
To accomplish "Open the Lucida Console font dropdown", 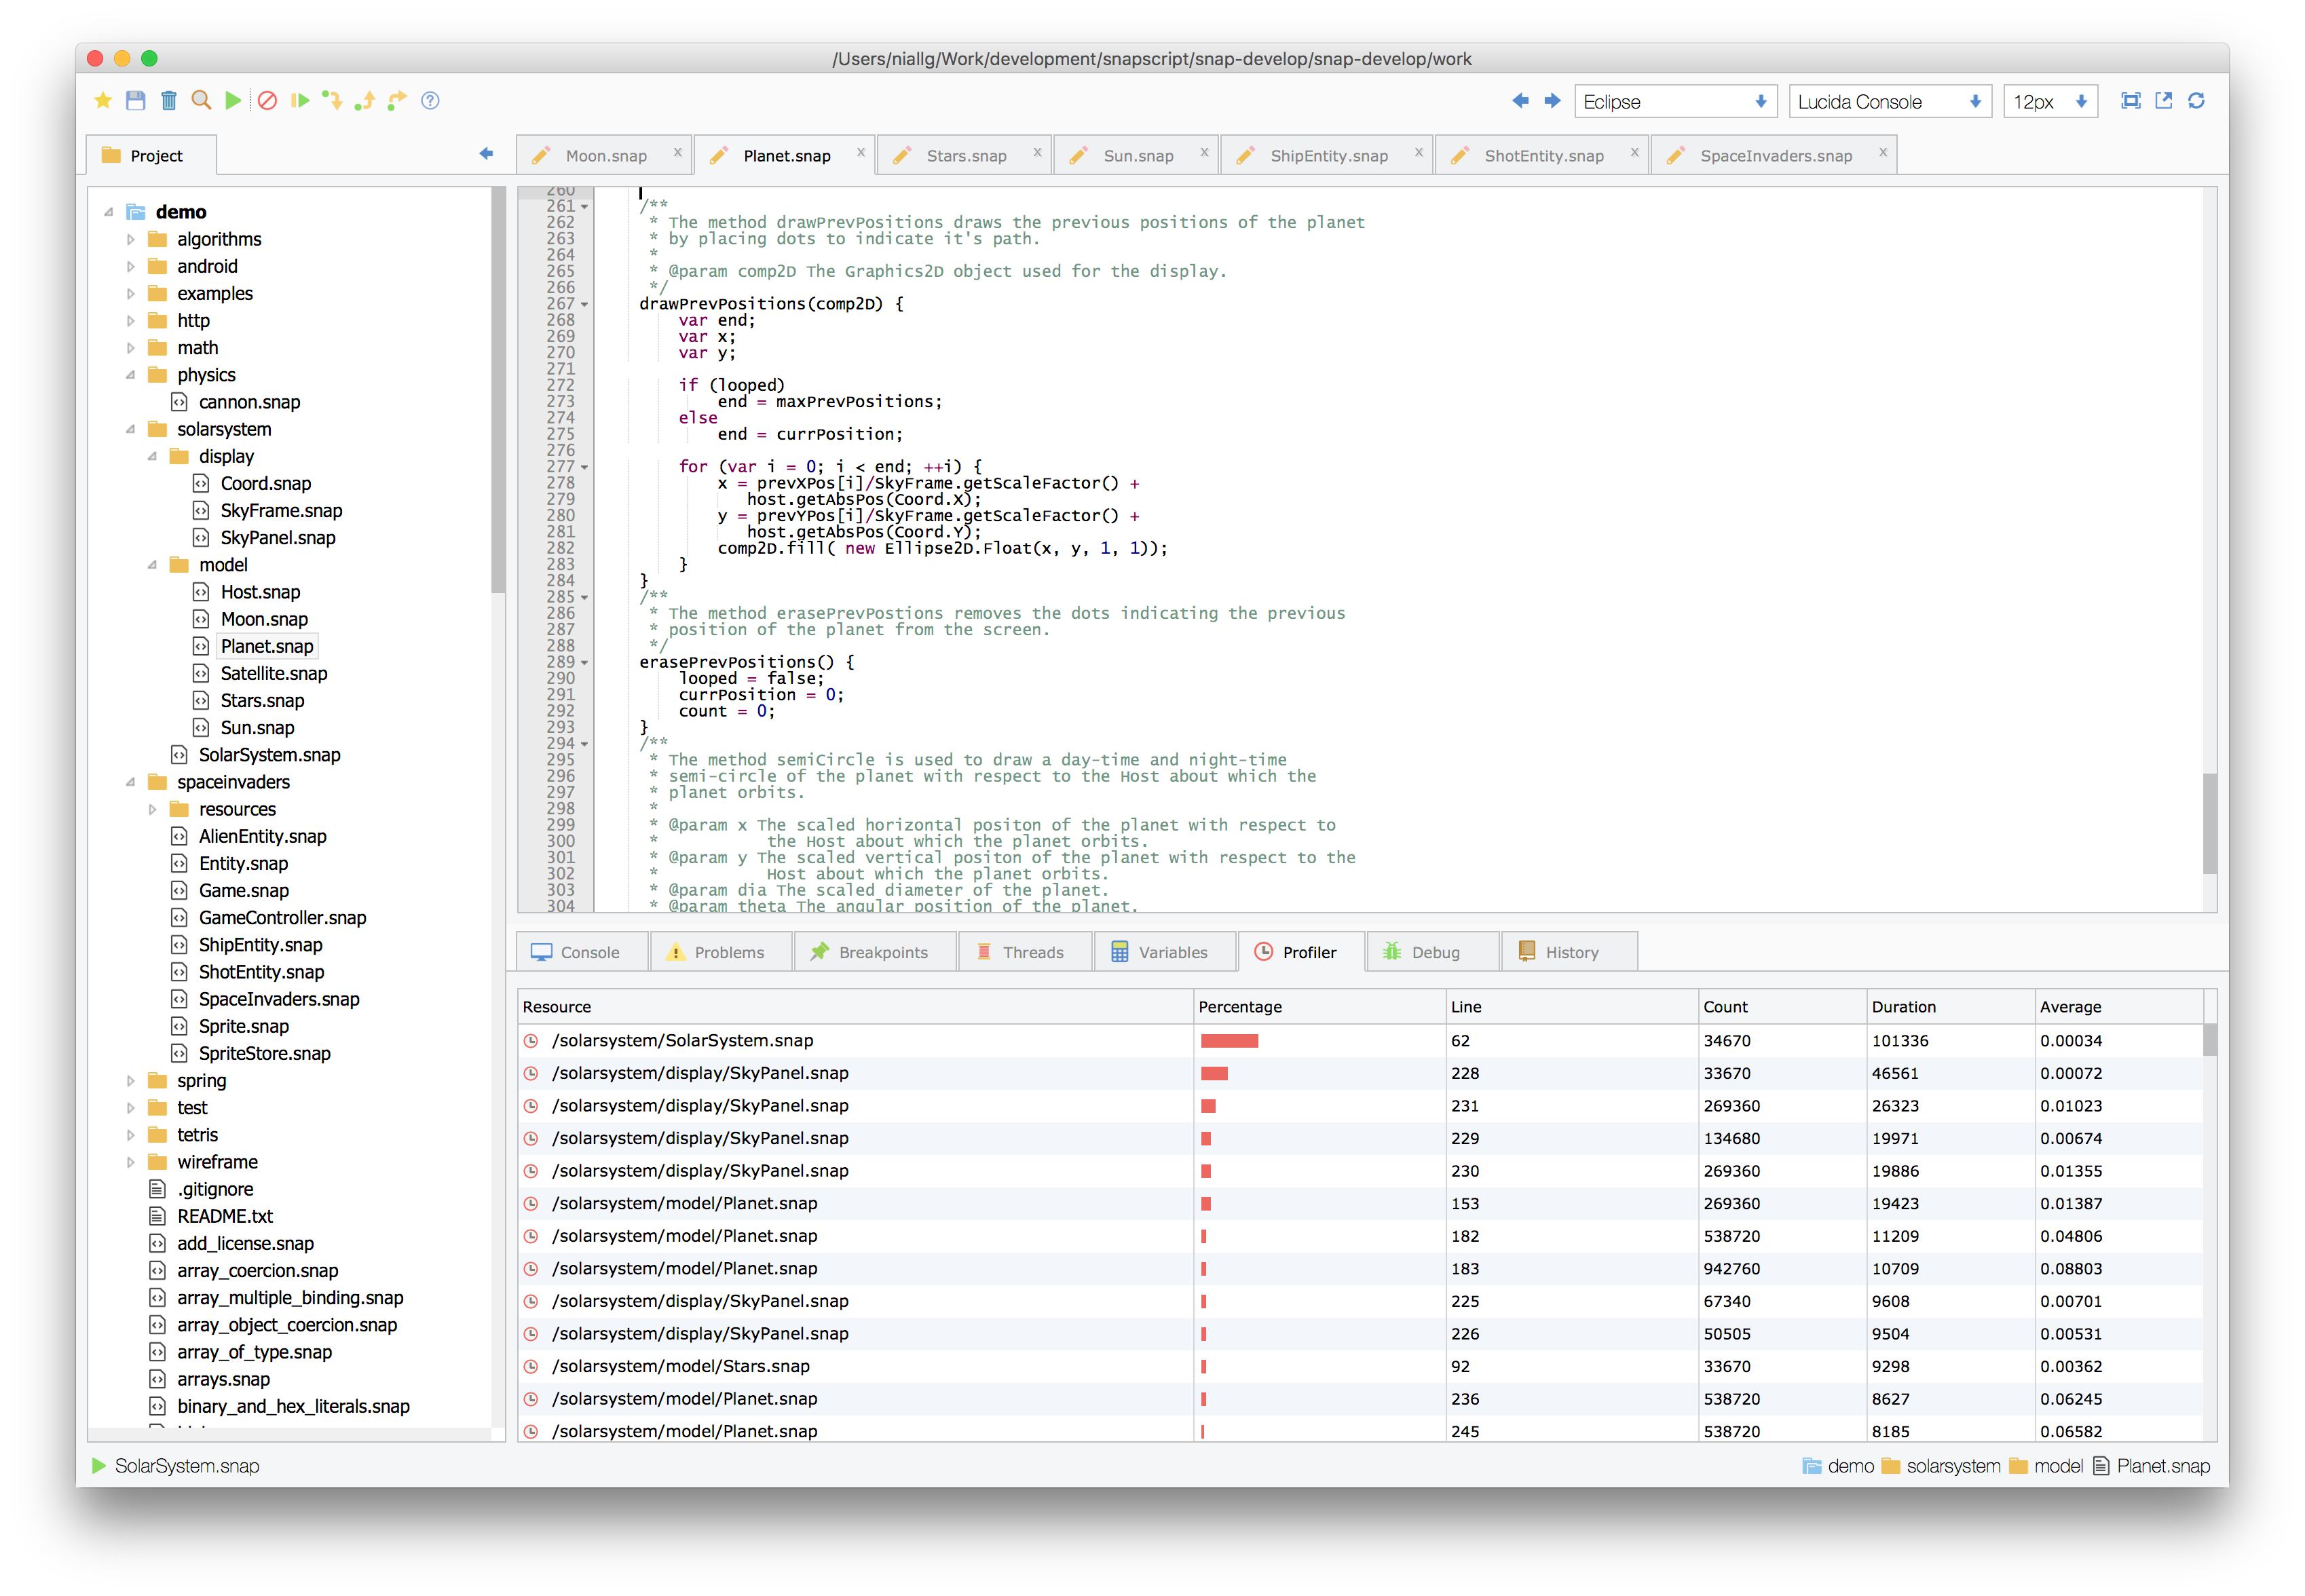I will point(1888,102).
